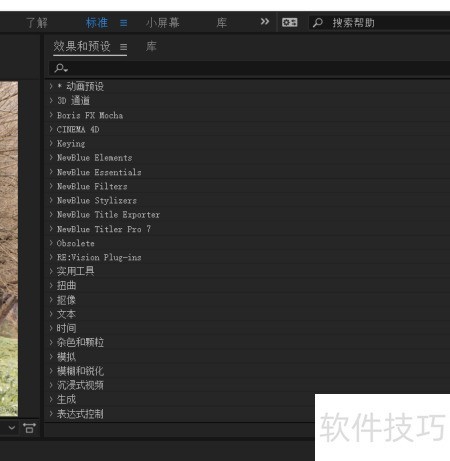The width and height of the screenshot is (450, 461).
Task: Select the 库 workspace in top bar
Action: (x=222, y=23)
